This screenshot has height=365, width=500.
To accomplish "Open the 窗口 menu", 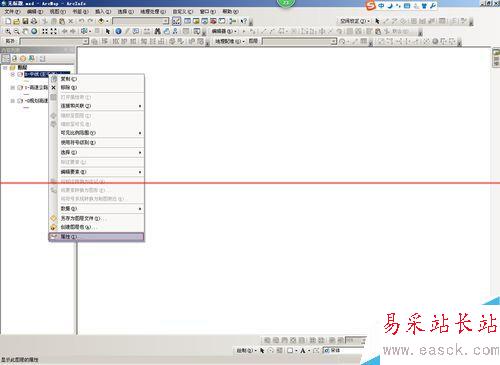I will coord(208,11).
